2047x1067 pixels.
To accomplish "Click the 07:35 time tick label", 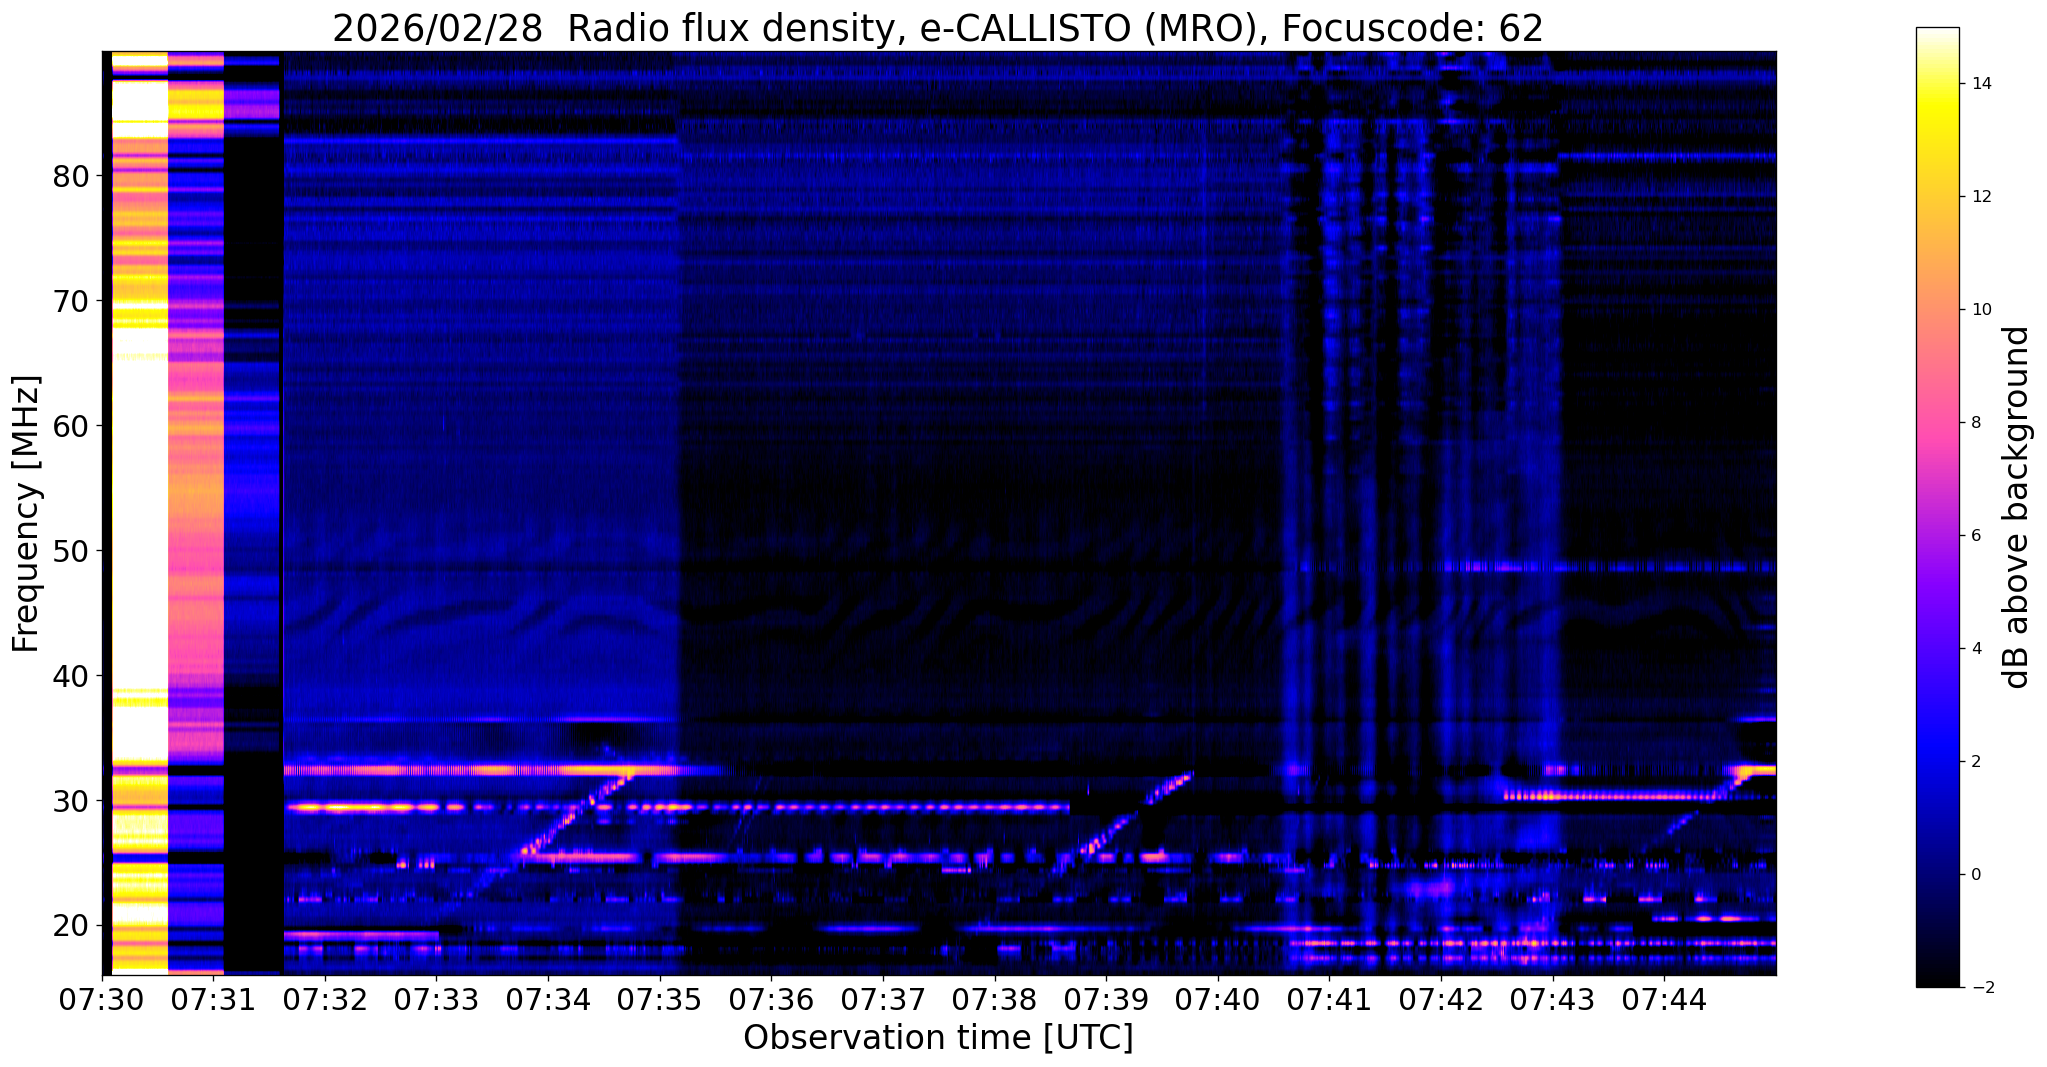I will [x=660, y=1001].
